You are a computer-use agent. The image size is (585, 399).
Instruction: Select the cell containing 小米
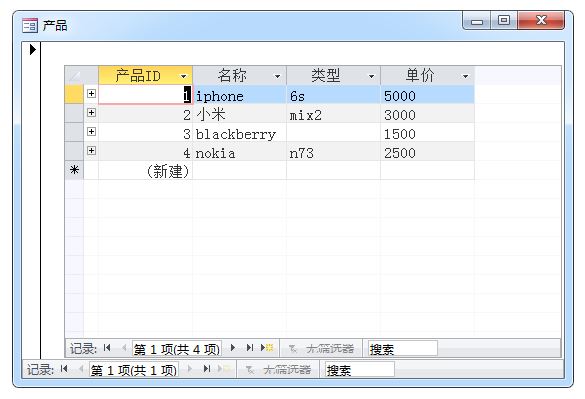(240, 114)
